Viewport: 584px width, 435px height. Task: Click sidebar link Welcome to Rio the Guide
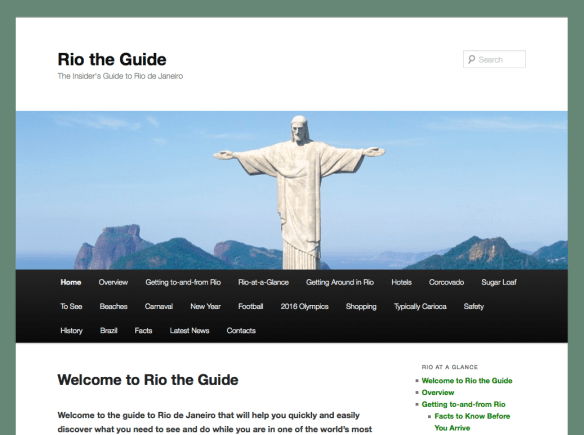(x=467, y=381)
